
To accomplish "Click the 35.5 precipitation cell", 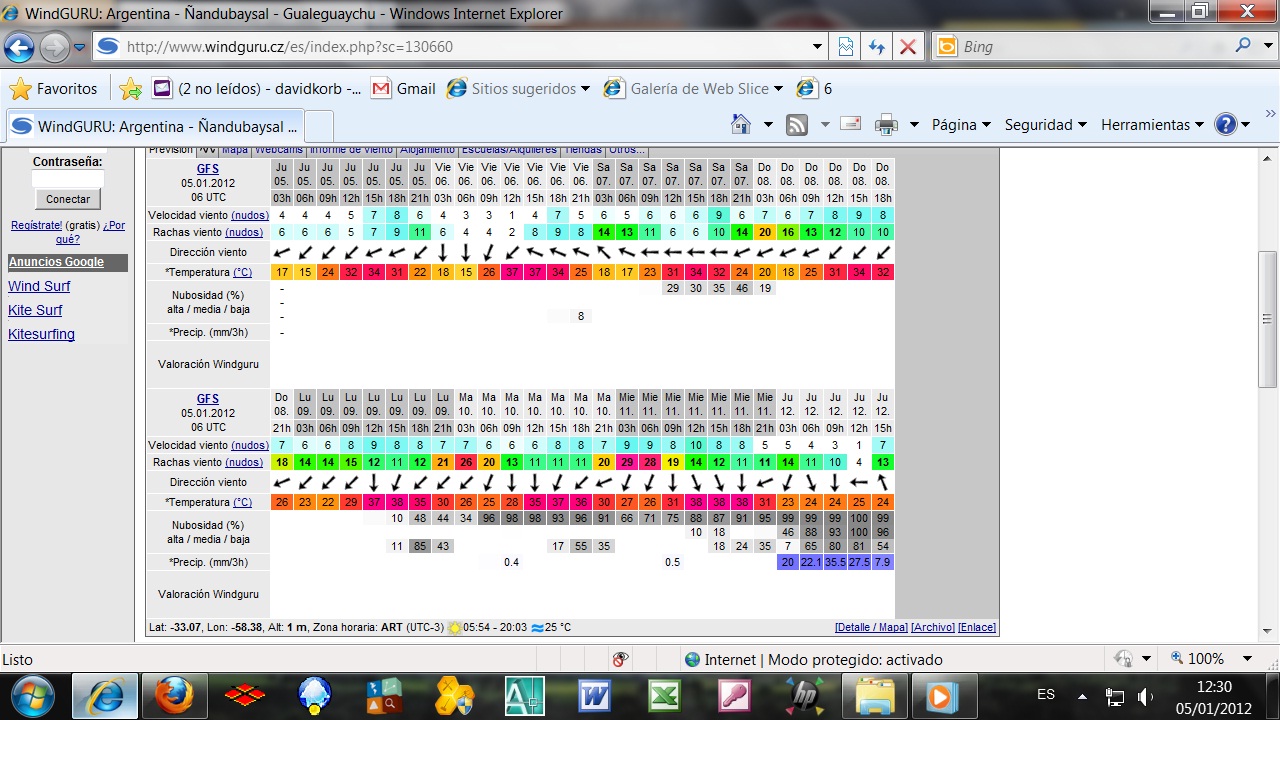I will [835, 562].
